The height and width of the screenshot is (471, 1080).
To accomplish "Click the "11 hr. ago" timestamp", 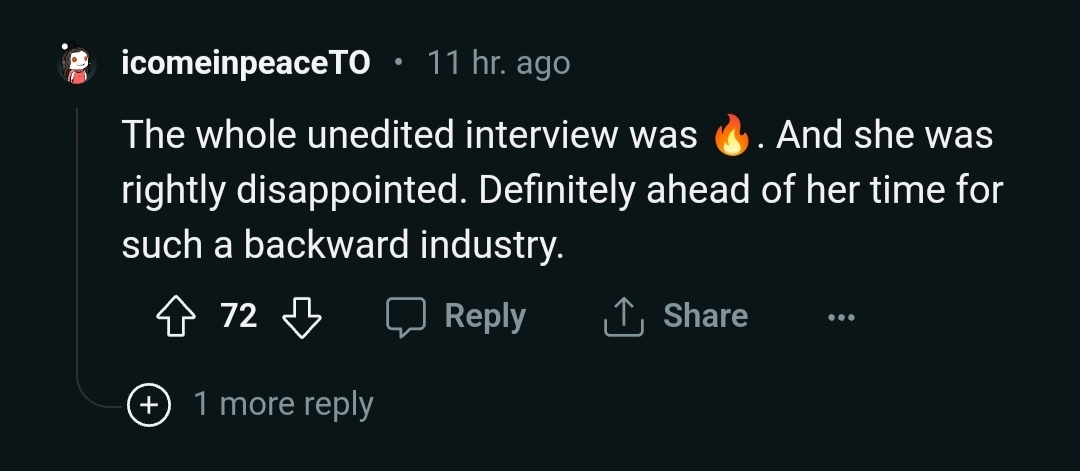I will (x=498, y=64).
